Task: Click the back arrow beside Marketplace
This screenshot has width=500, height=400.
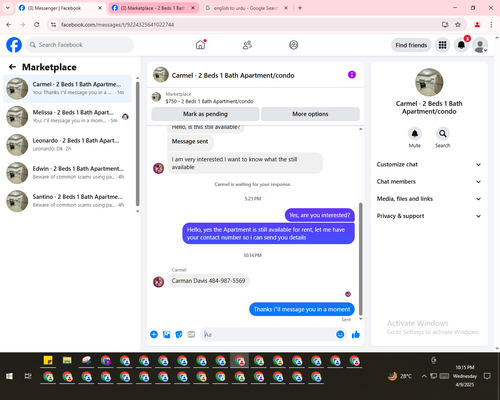Action: (x=12, y=67)
